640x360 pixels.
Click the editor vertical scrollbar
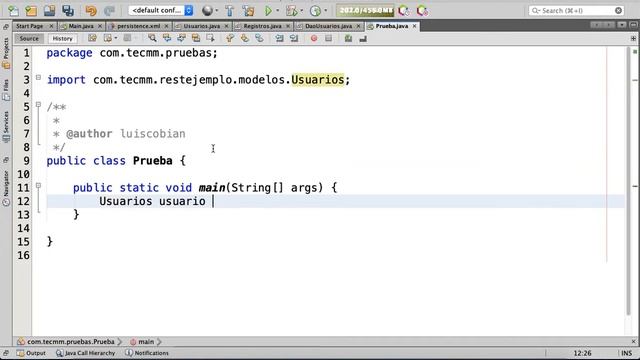629,182
